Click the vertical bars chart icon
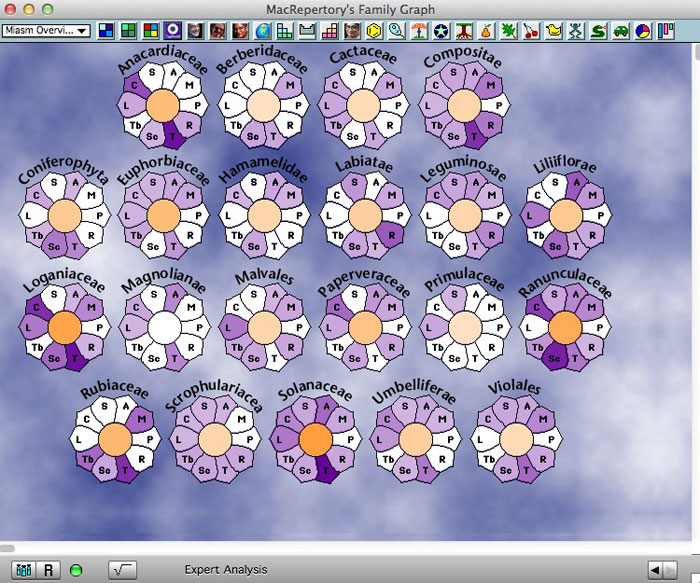 665,31
